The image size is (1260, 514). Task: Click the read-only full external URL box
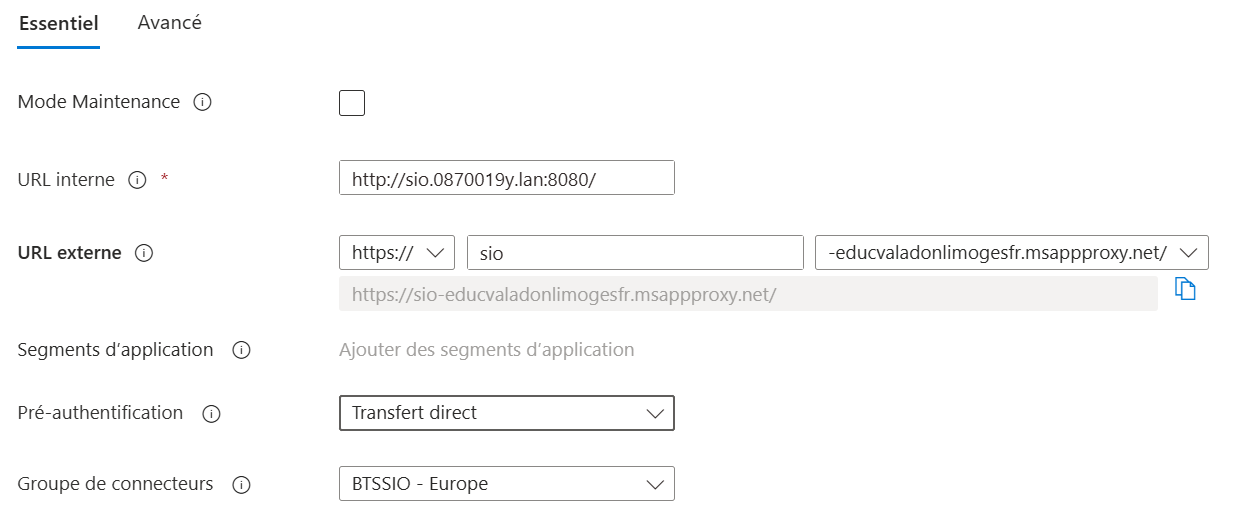coord(748,295)
